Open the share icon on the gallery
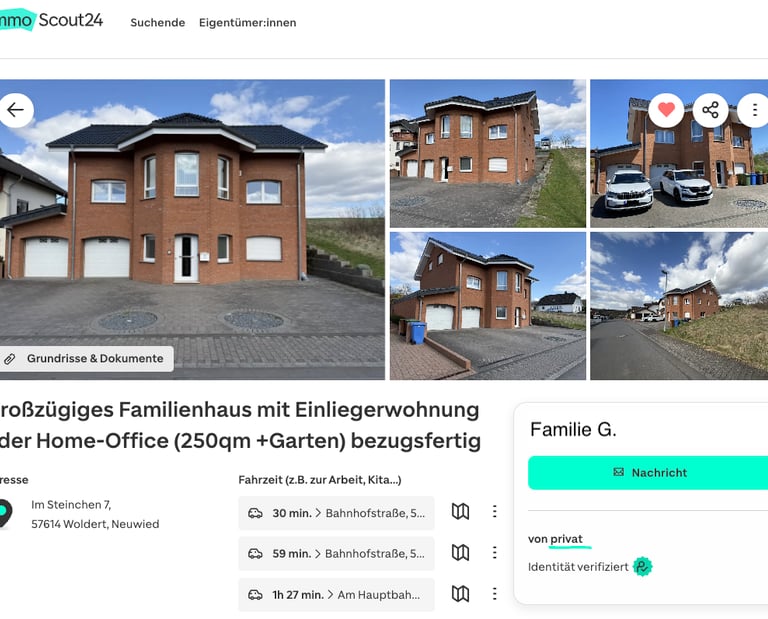The image size is (768, 619). tap(710, 110)
